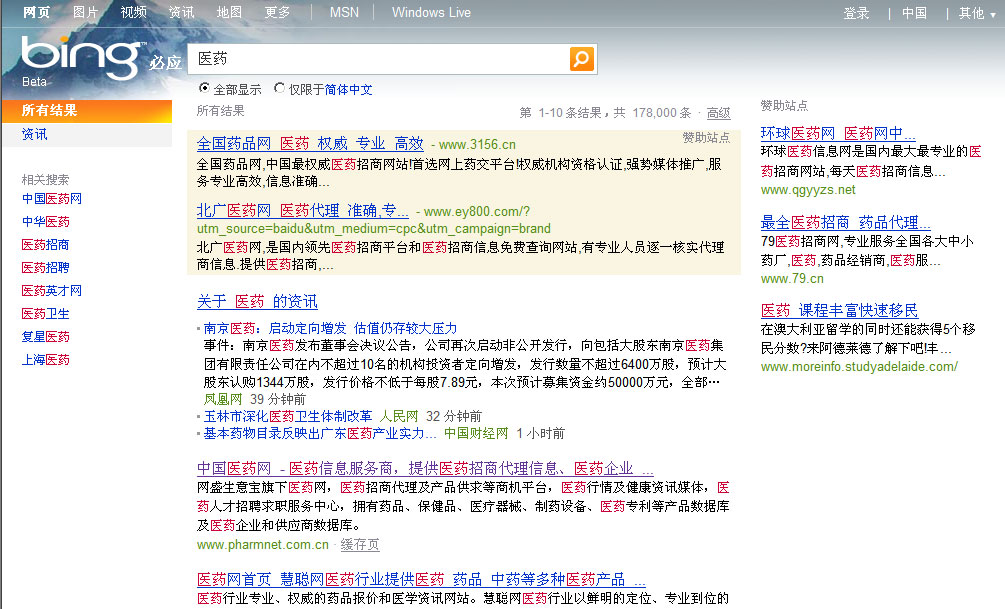Click the 缓存页 cached page link

click(360, 545)
